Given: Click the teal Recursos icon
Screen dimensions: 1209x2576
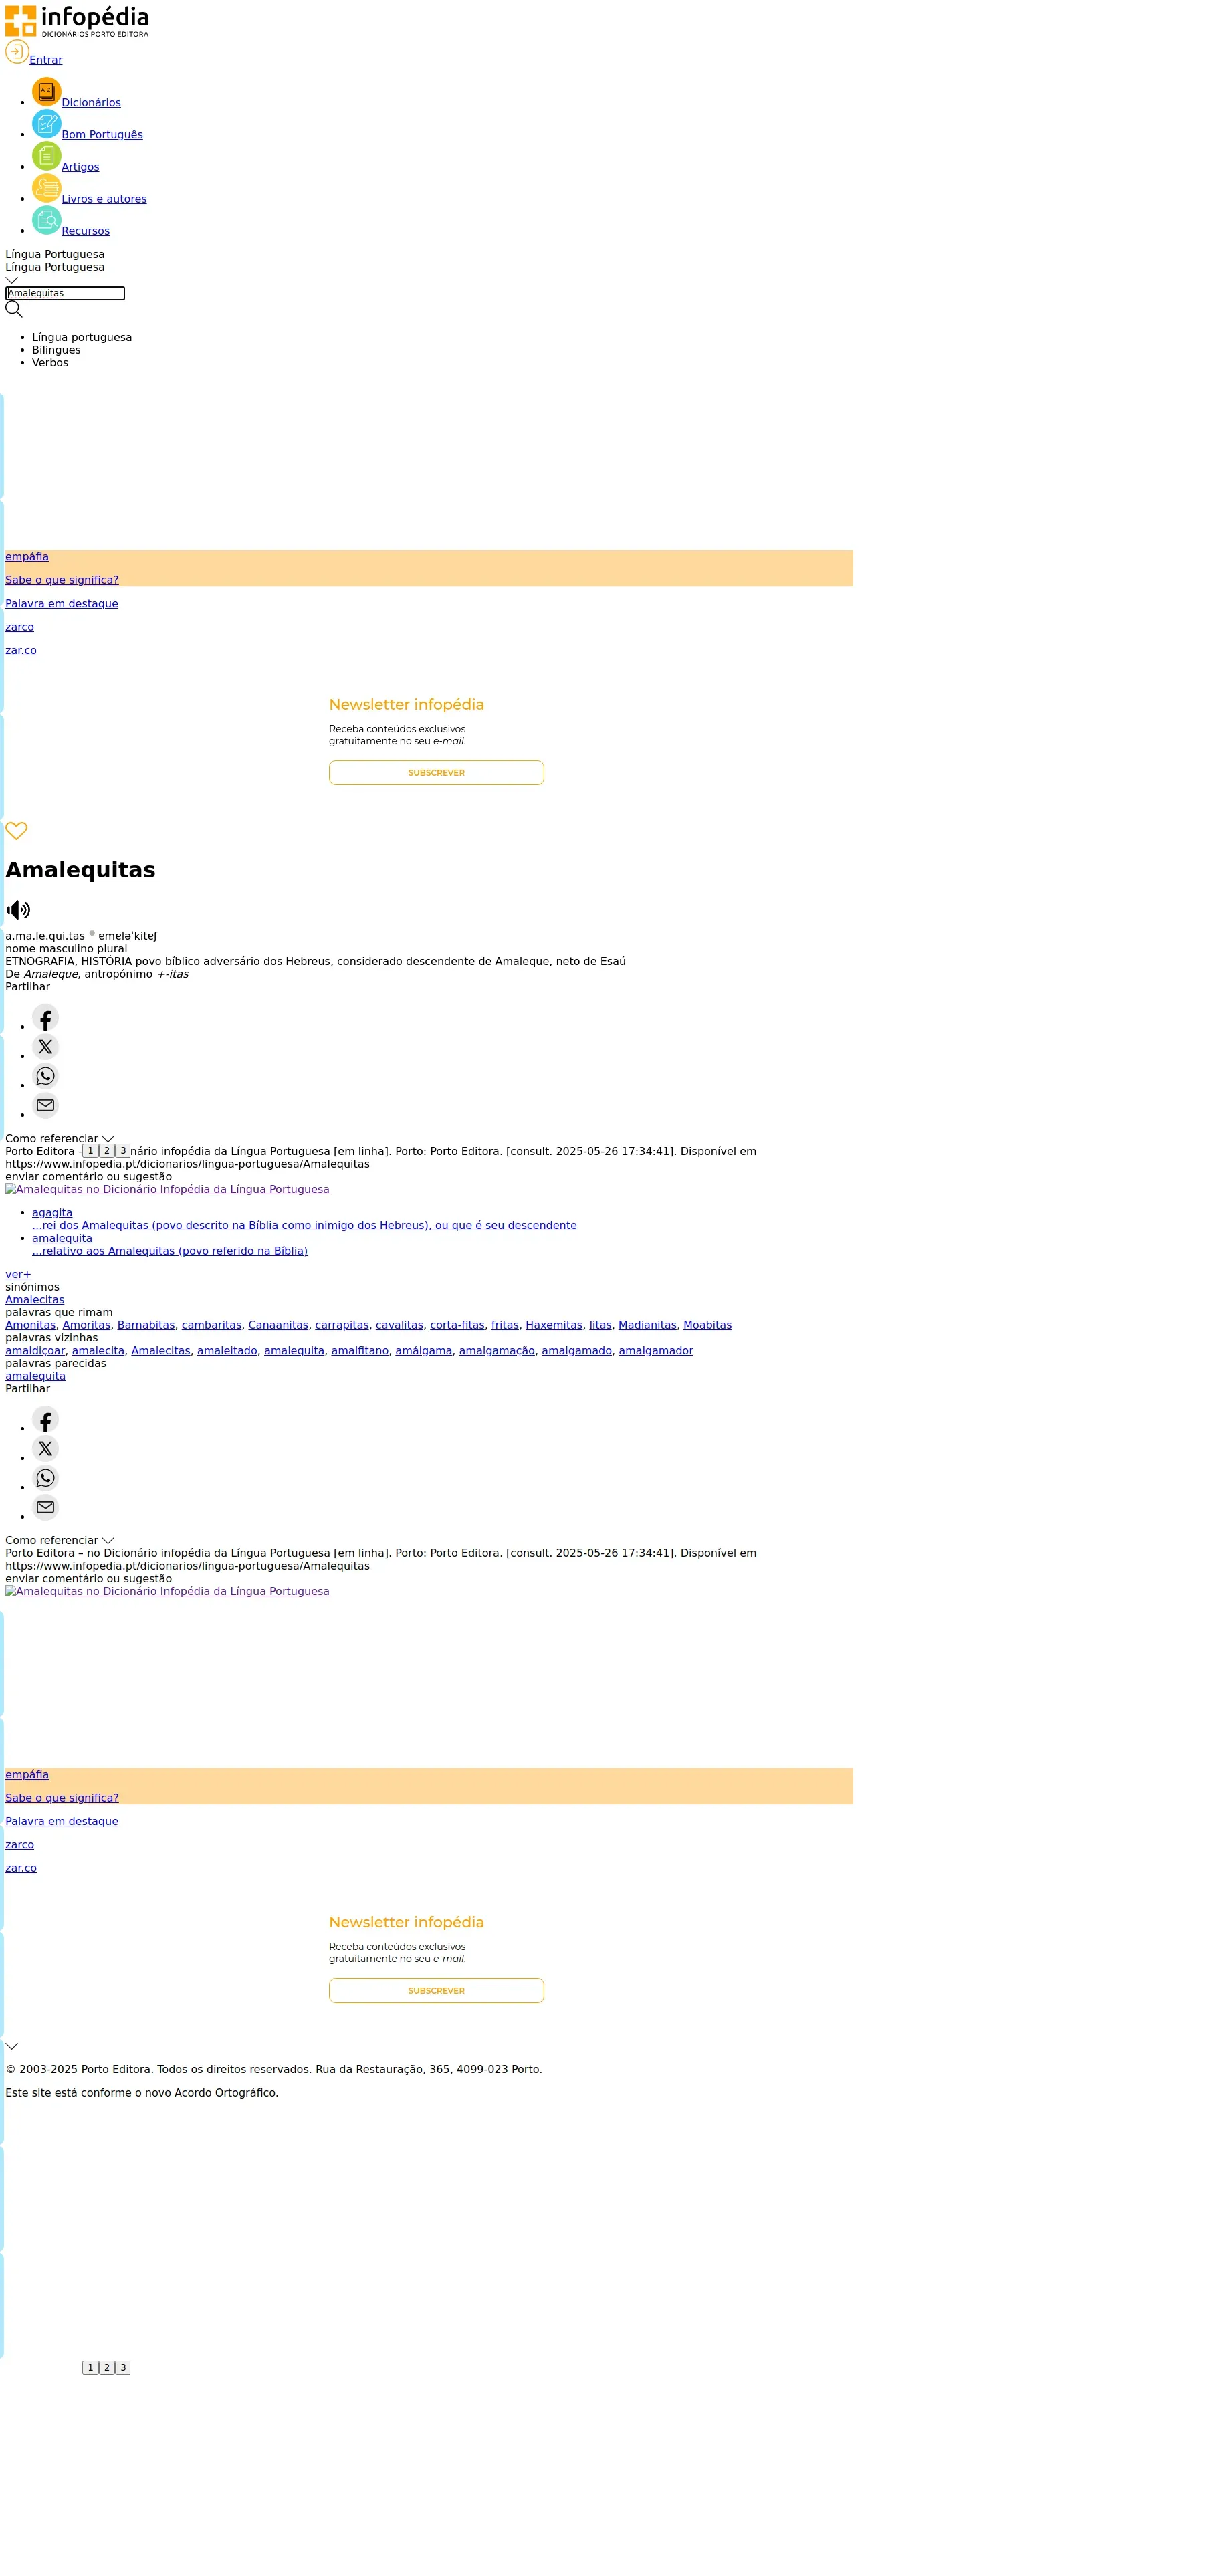Looking at the screenshot, I should coord(46,220).
